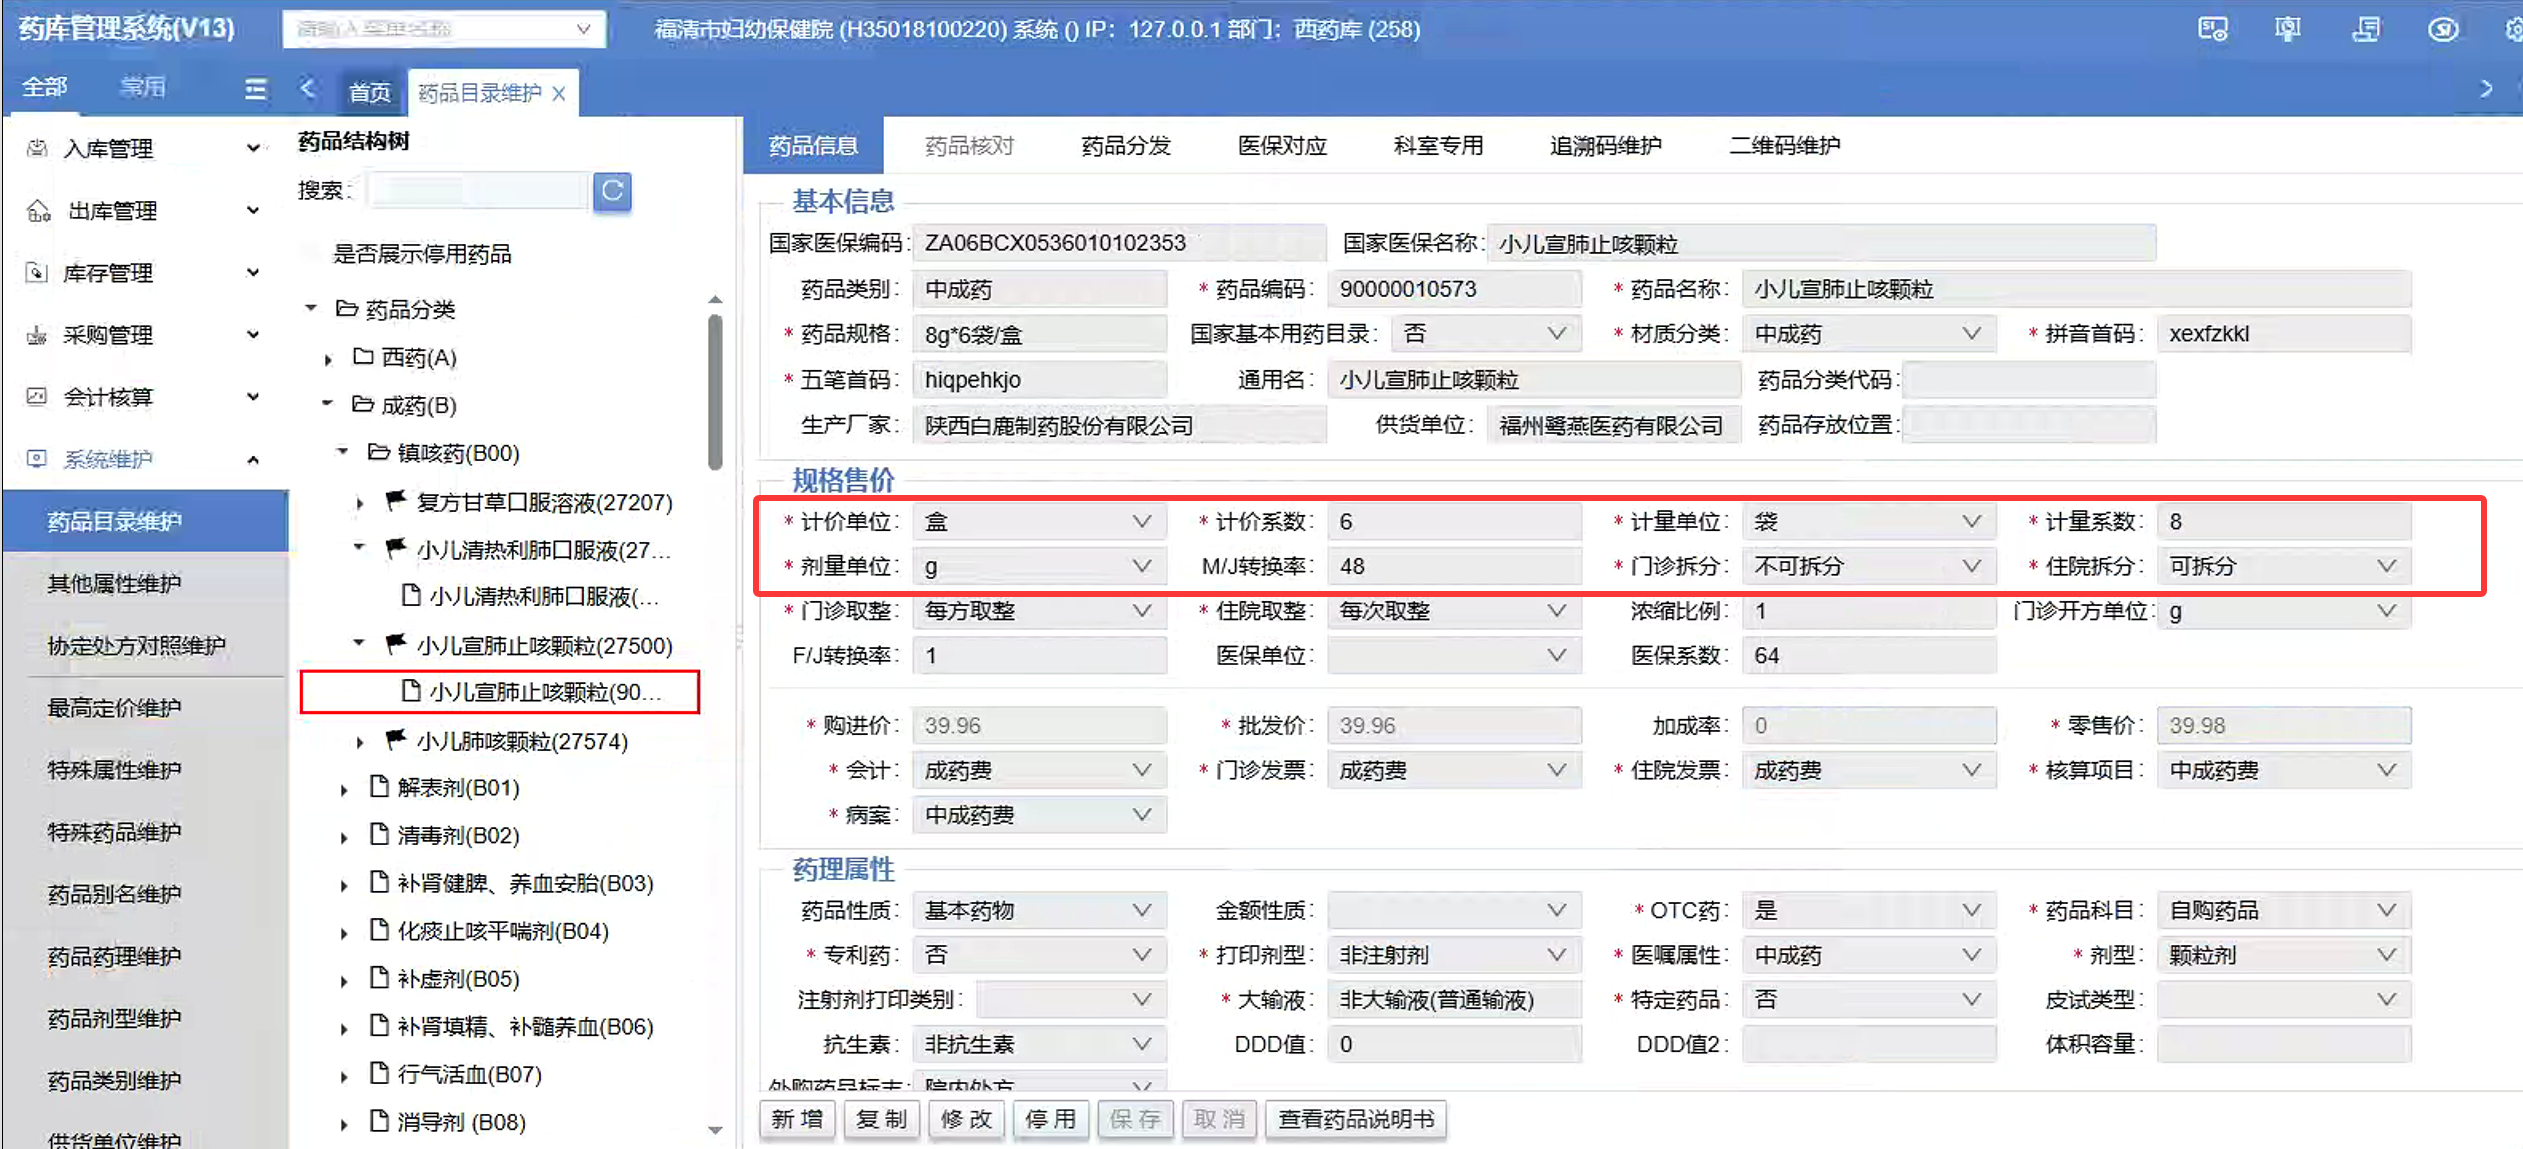The width and height of the screenshot is (2523, 1149).
Task: Click the 药品结构树 search input field
Action: coord(477,190)
